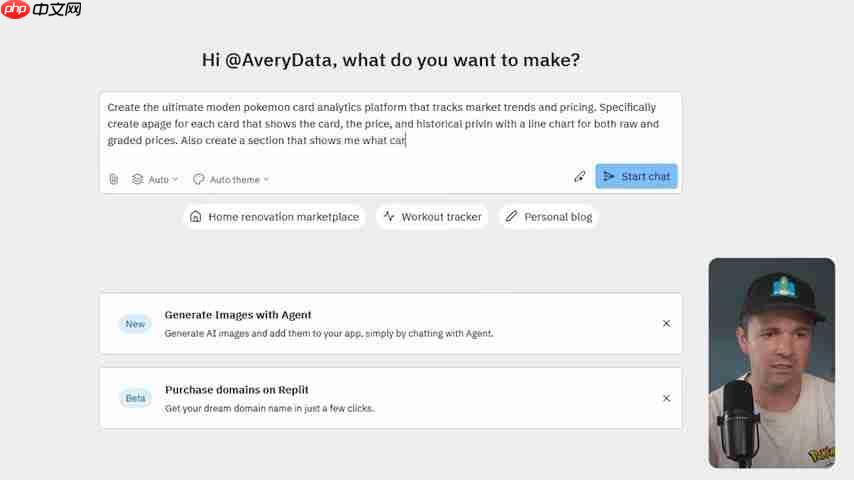Image resolution: width=854 pixels, height=480 pixels.
Task: Dismiss the Generate Images with Agent card
Action: (x=666, y=324)
